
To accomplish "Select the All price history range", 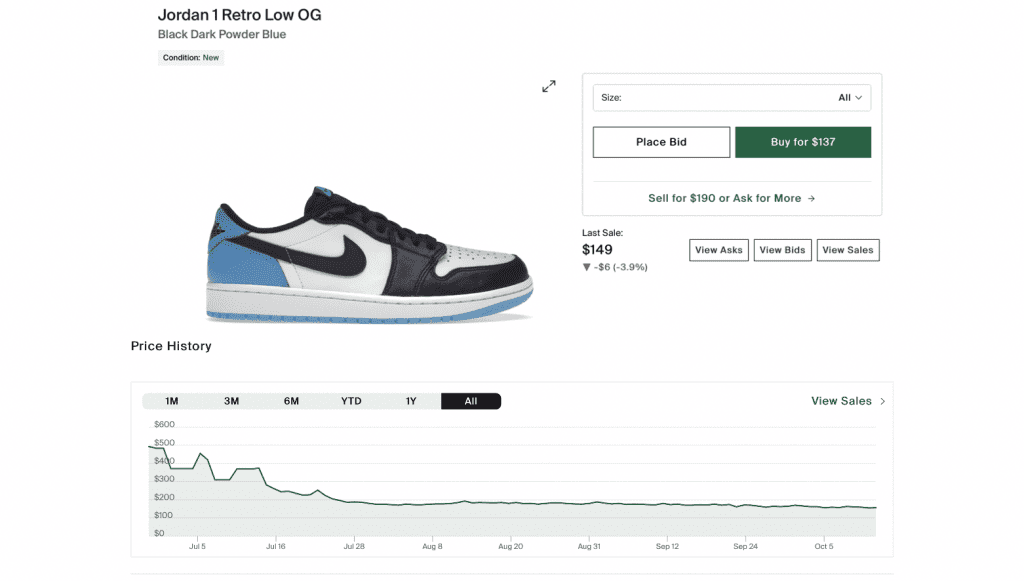I will (x=471, y=401).
